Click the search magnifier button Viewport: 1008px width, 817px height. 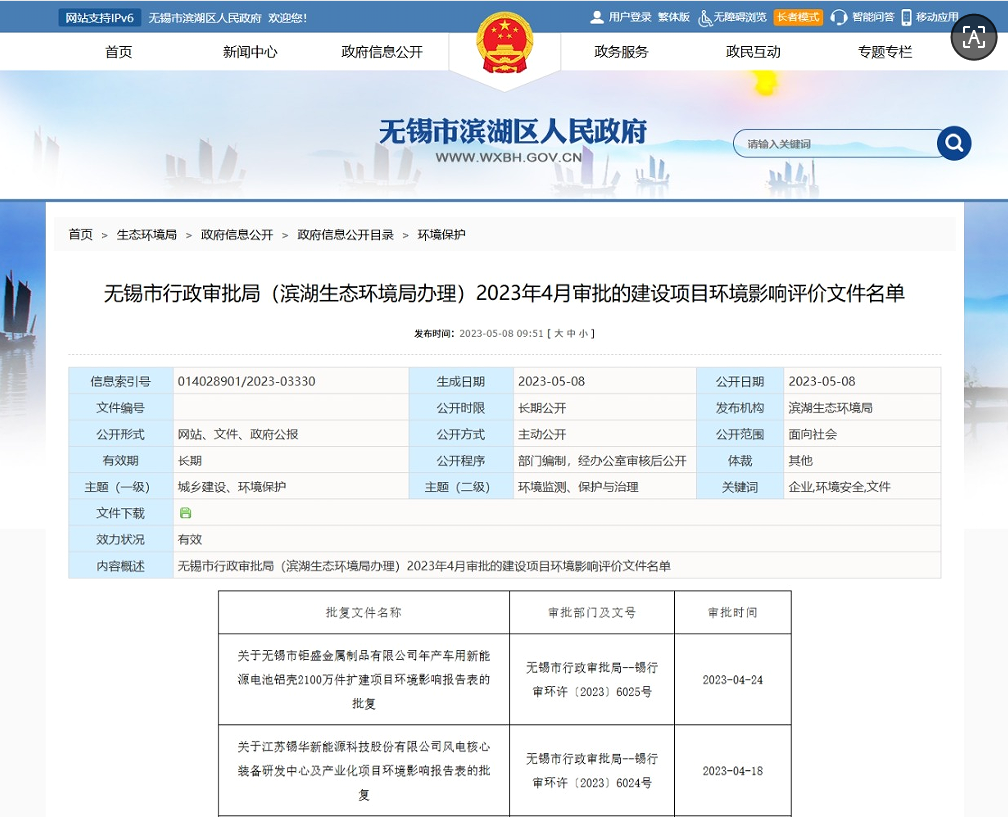point(954,143)
